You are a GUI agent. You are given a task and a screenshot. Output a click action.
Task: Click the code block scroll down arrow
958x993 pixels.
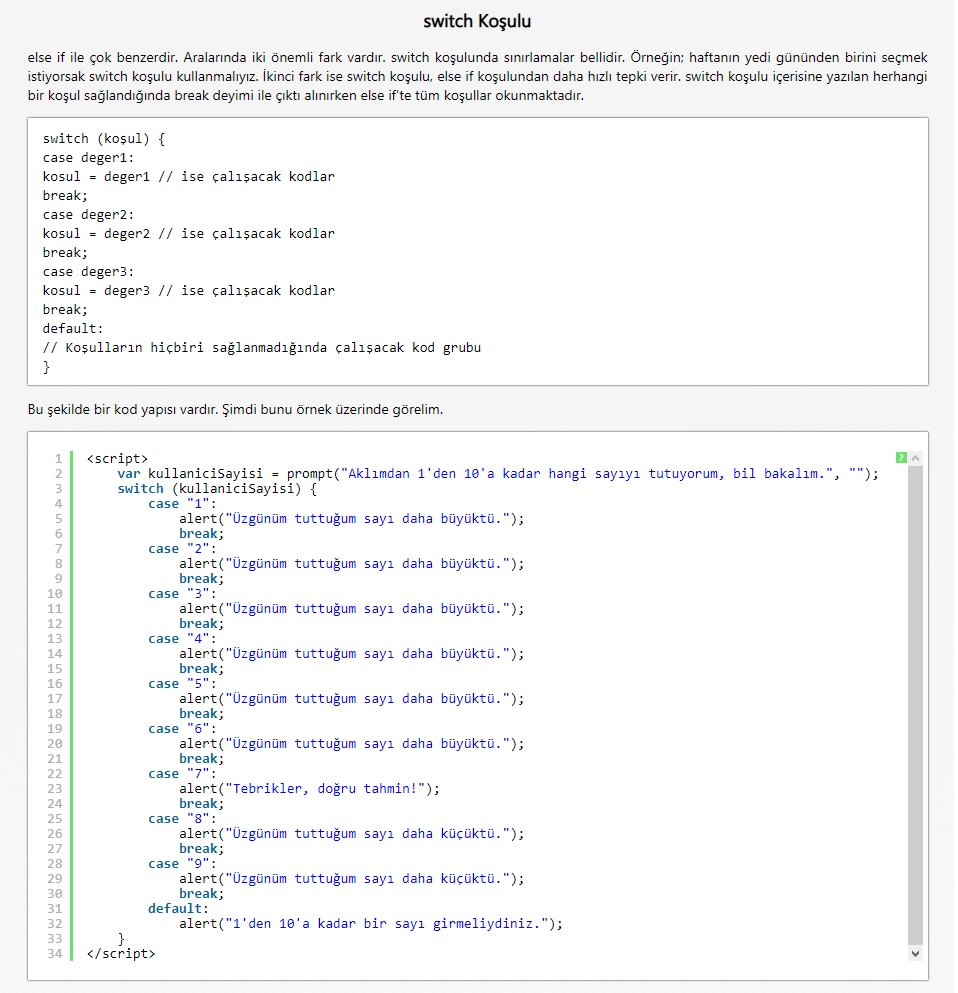click(x=915, y=953)
